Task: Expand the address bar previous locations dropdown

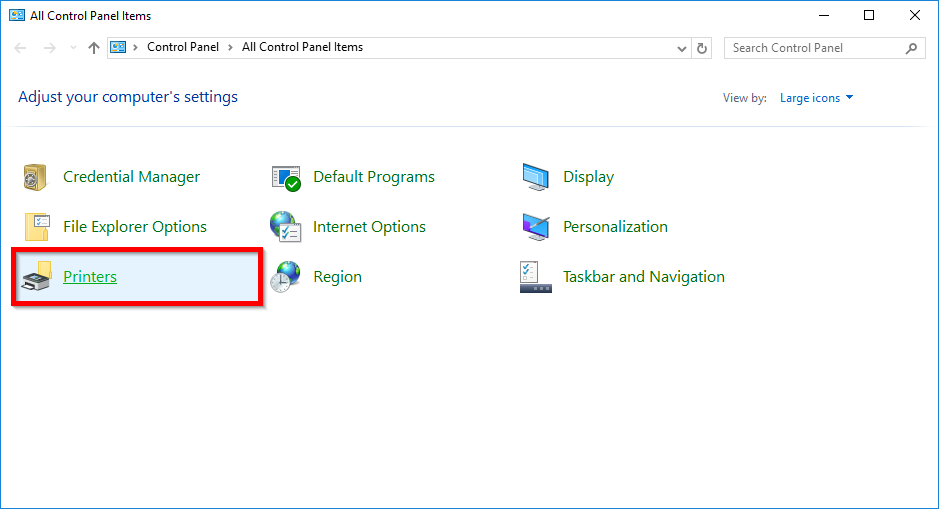Action: point(682,48)
